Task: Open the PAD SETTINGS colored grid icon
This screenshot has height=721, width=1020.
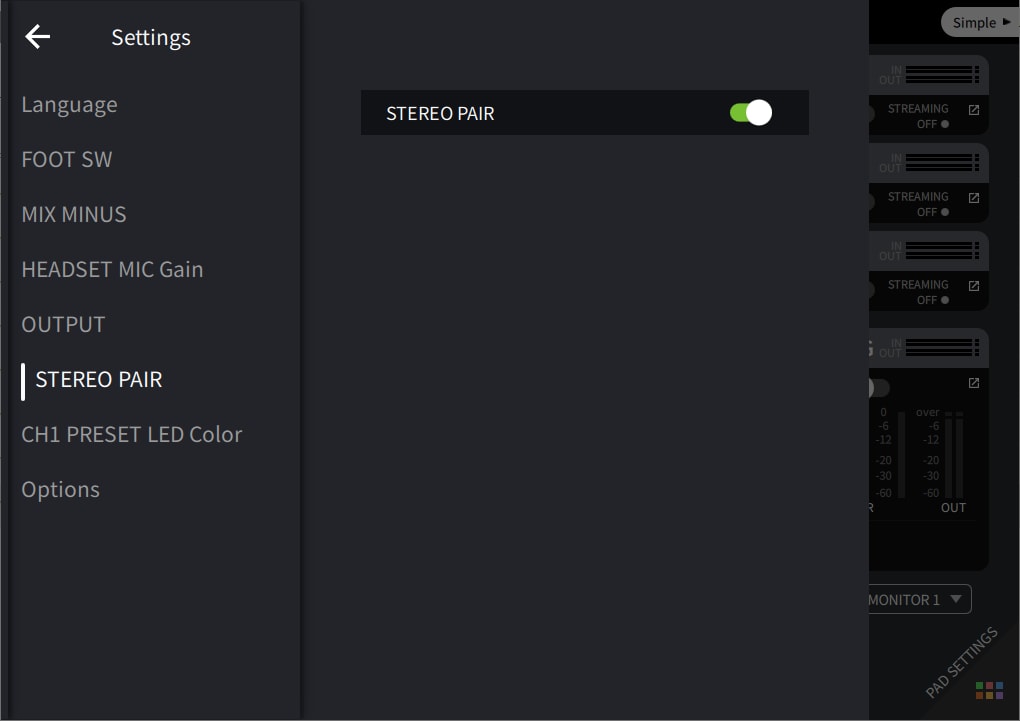Action: pos(988,690)
